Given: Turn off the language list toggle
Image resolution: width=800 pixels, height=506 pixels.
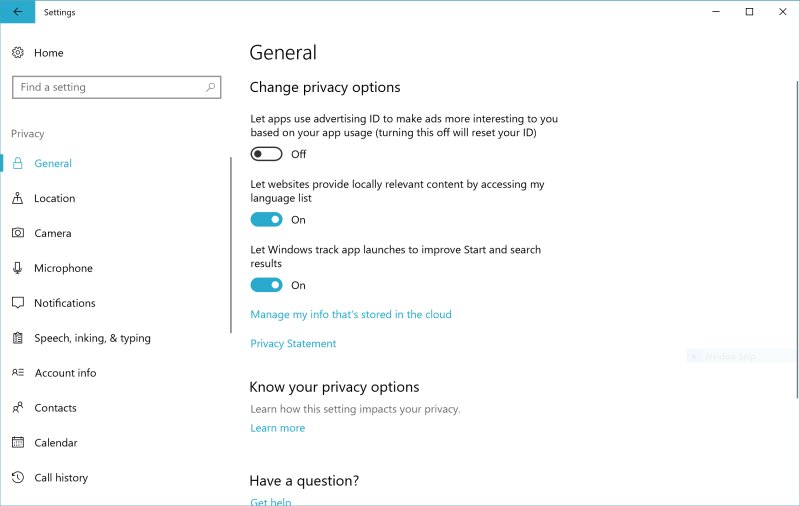Looking at the screenshot, I should point(266,220).
